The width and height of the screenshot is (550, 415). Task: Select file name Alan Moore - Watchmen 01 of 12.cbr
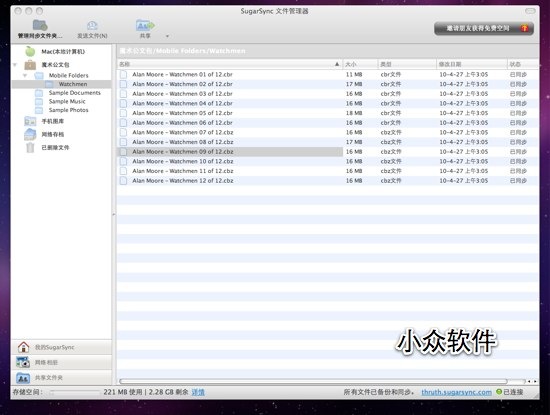pos(182,74)
